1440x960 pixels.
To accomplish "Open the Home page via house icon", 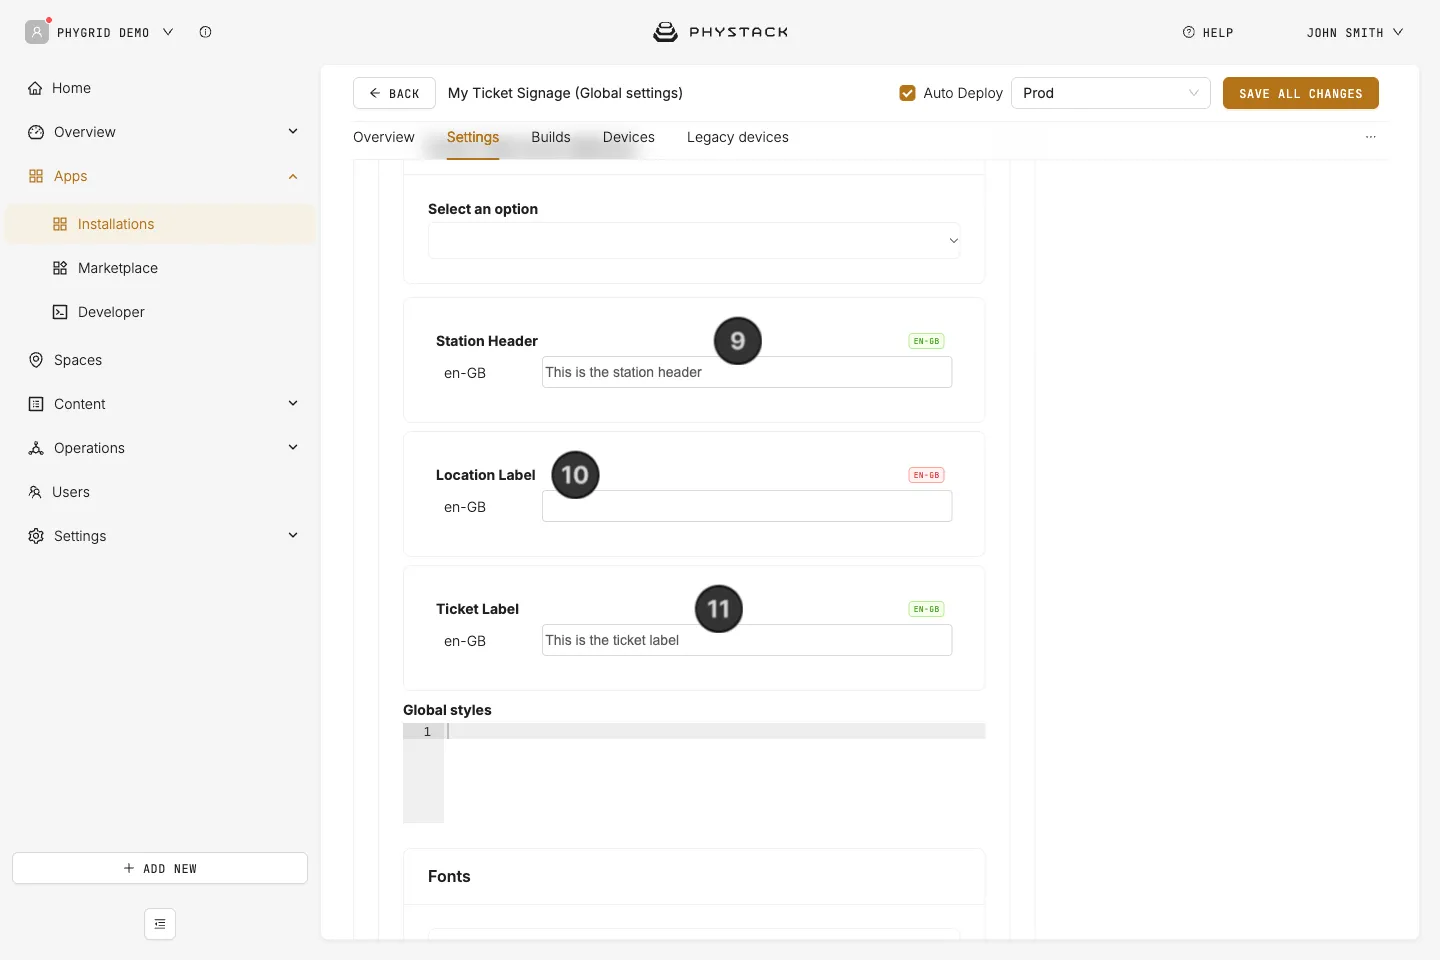I will coord(35,88).
